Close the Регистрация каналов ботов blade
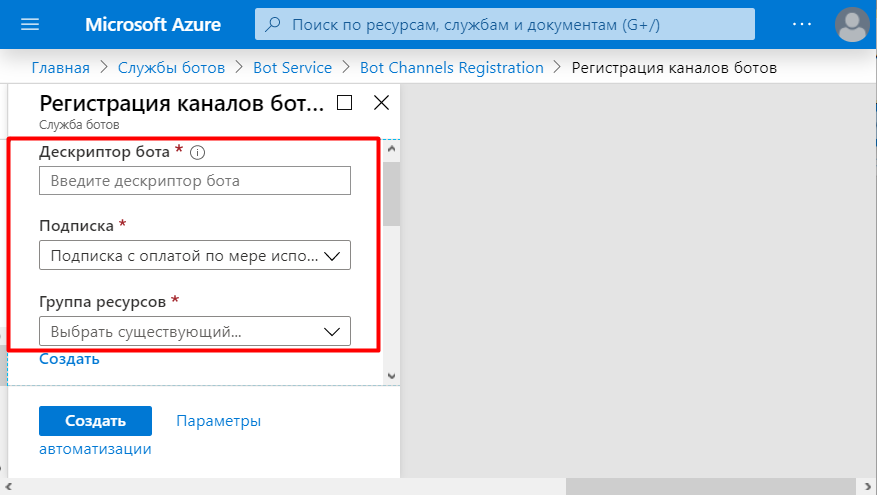The height and width of the screenshot is (495, 877). pyautogui.click(x=381, y=103)
